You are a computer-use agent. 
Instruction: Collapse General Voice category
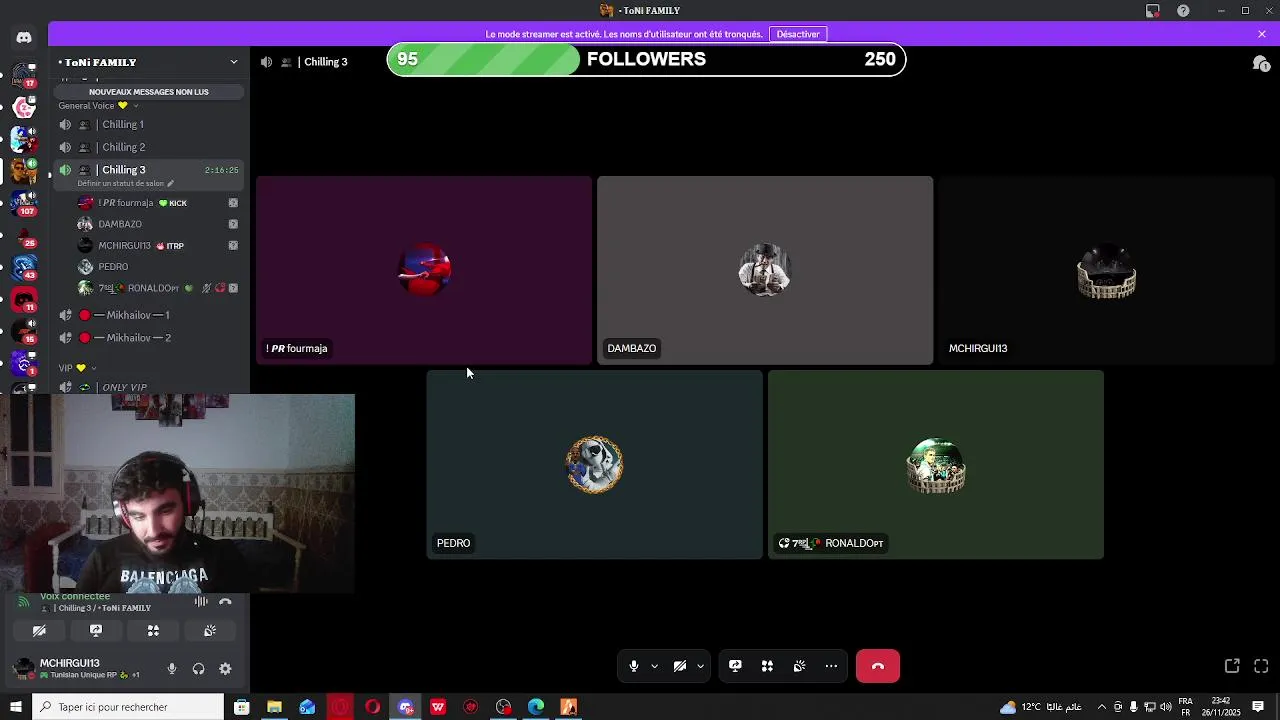click(x=98, y=106)
